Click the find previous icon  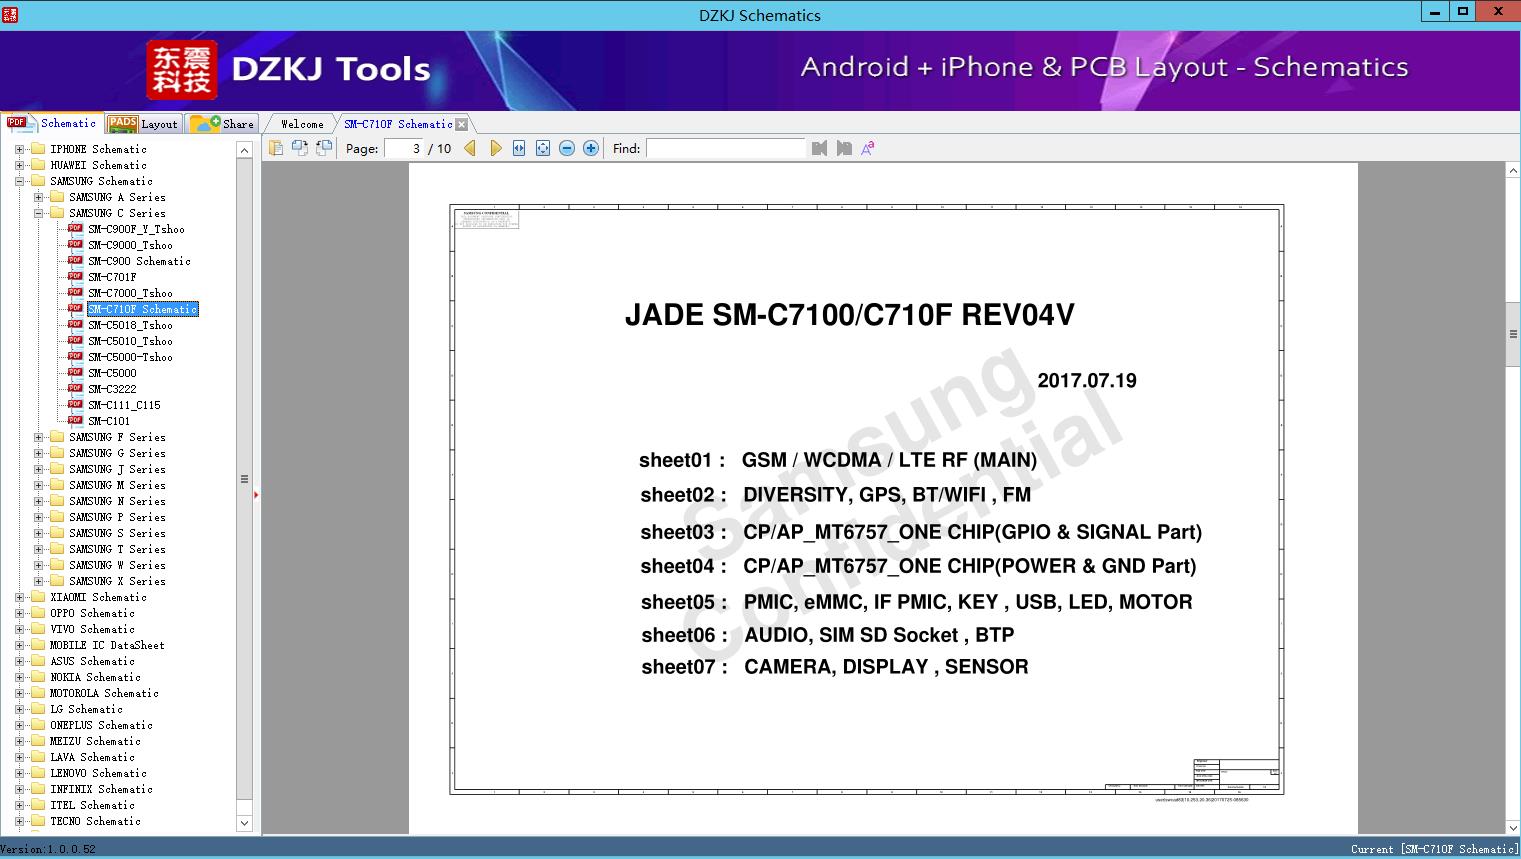coord(820,148)
